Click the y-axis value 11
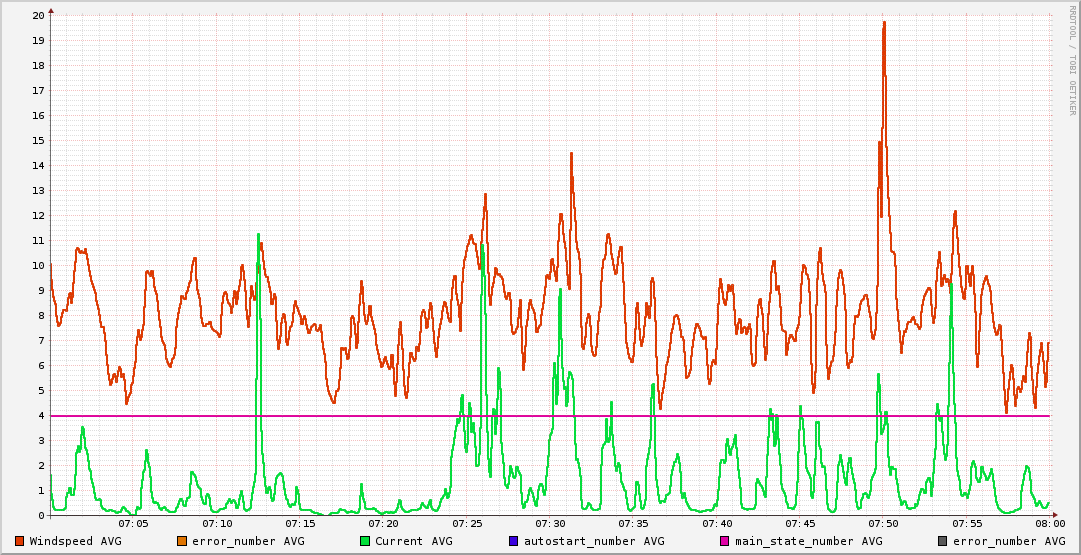1081x555 pixels. click(x=39, y=241)
